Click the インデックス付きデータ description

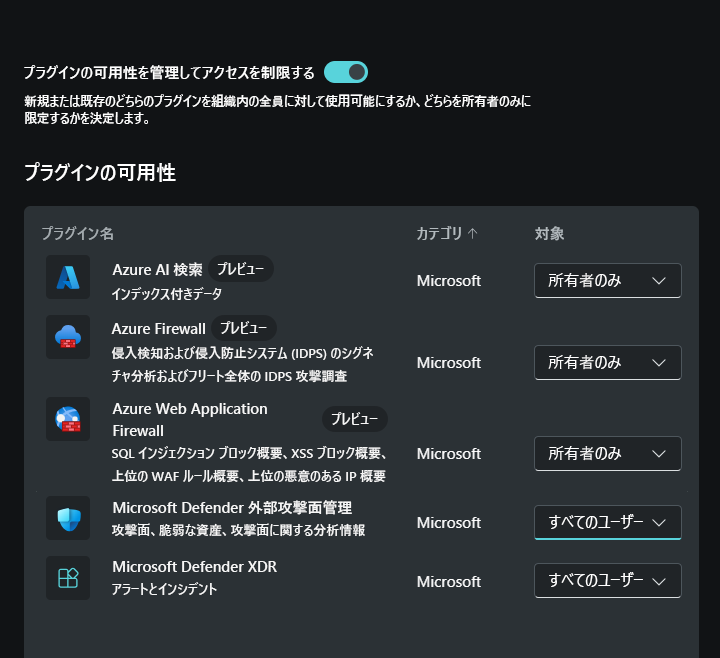(167, 294)
